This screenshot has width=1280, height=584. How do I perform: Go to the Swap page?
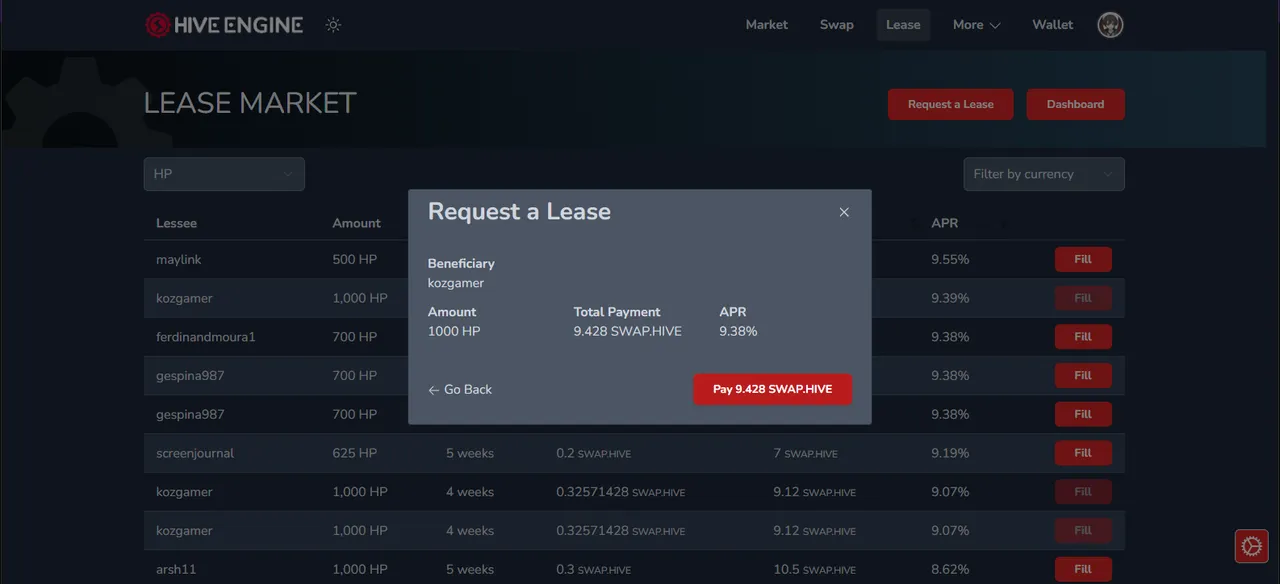pos(837,25)
